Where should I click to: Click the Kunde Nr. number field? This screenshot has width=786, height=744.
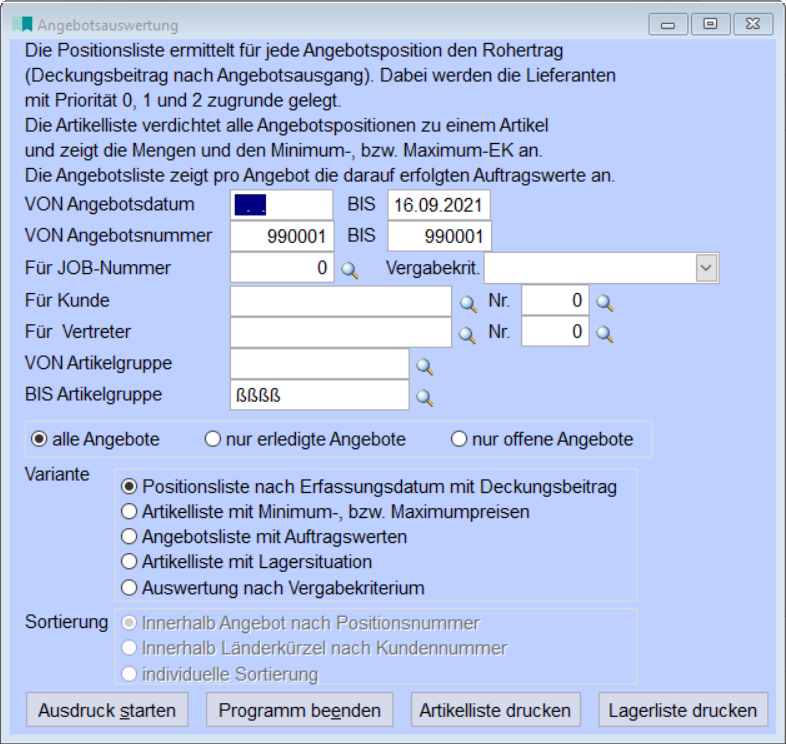point(555,300)
